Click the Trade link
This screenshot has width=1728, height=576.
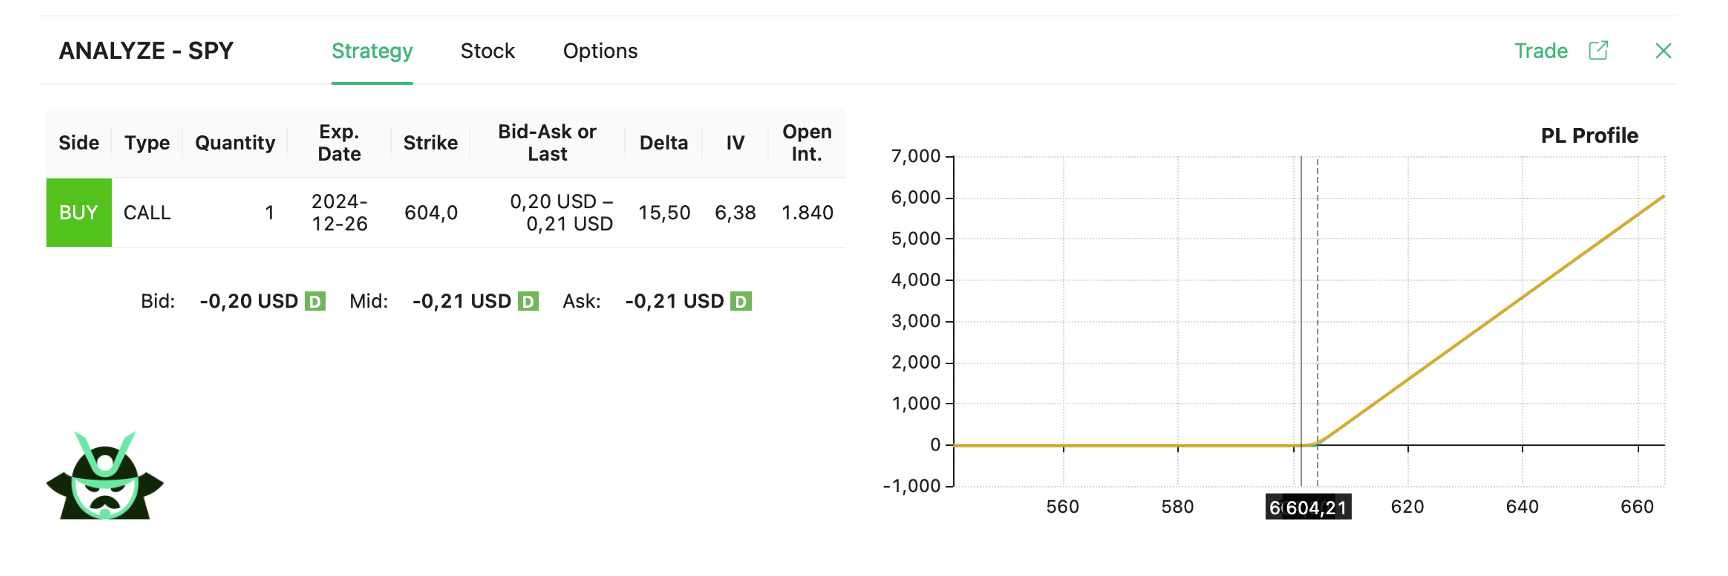(1540, 51)
